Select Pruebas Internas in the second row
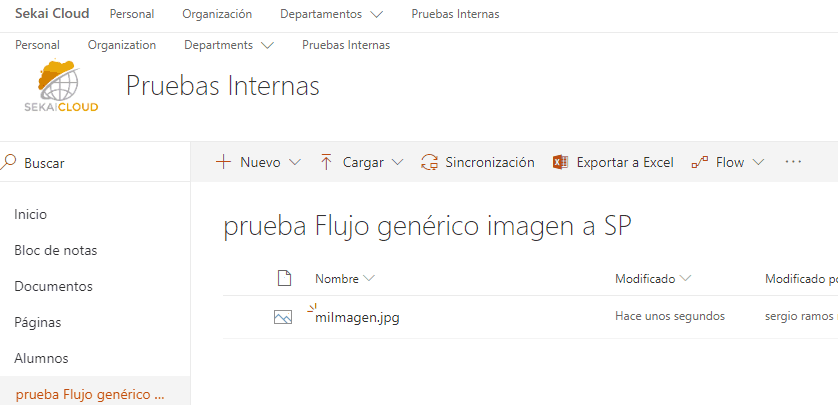The width and height of the screenshot is (838, 405). tap(346, 45)
